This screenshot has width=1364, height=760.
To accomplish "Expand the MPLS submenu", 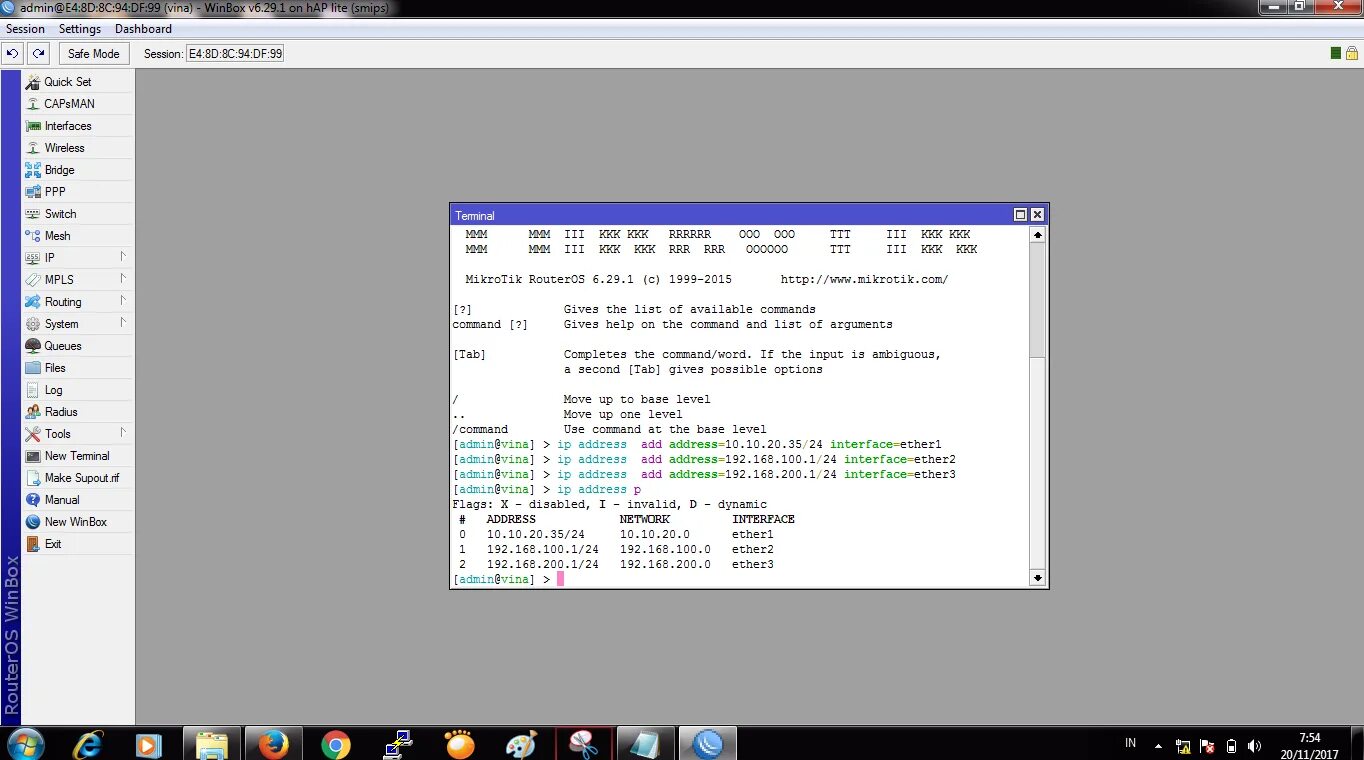I will point(77,280).
